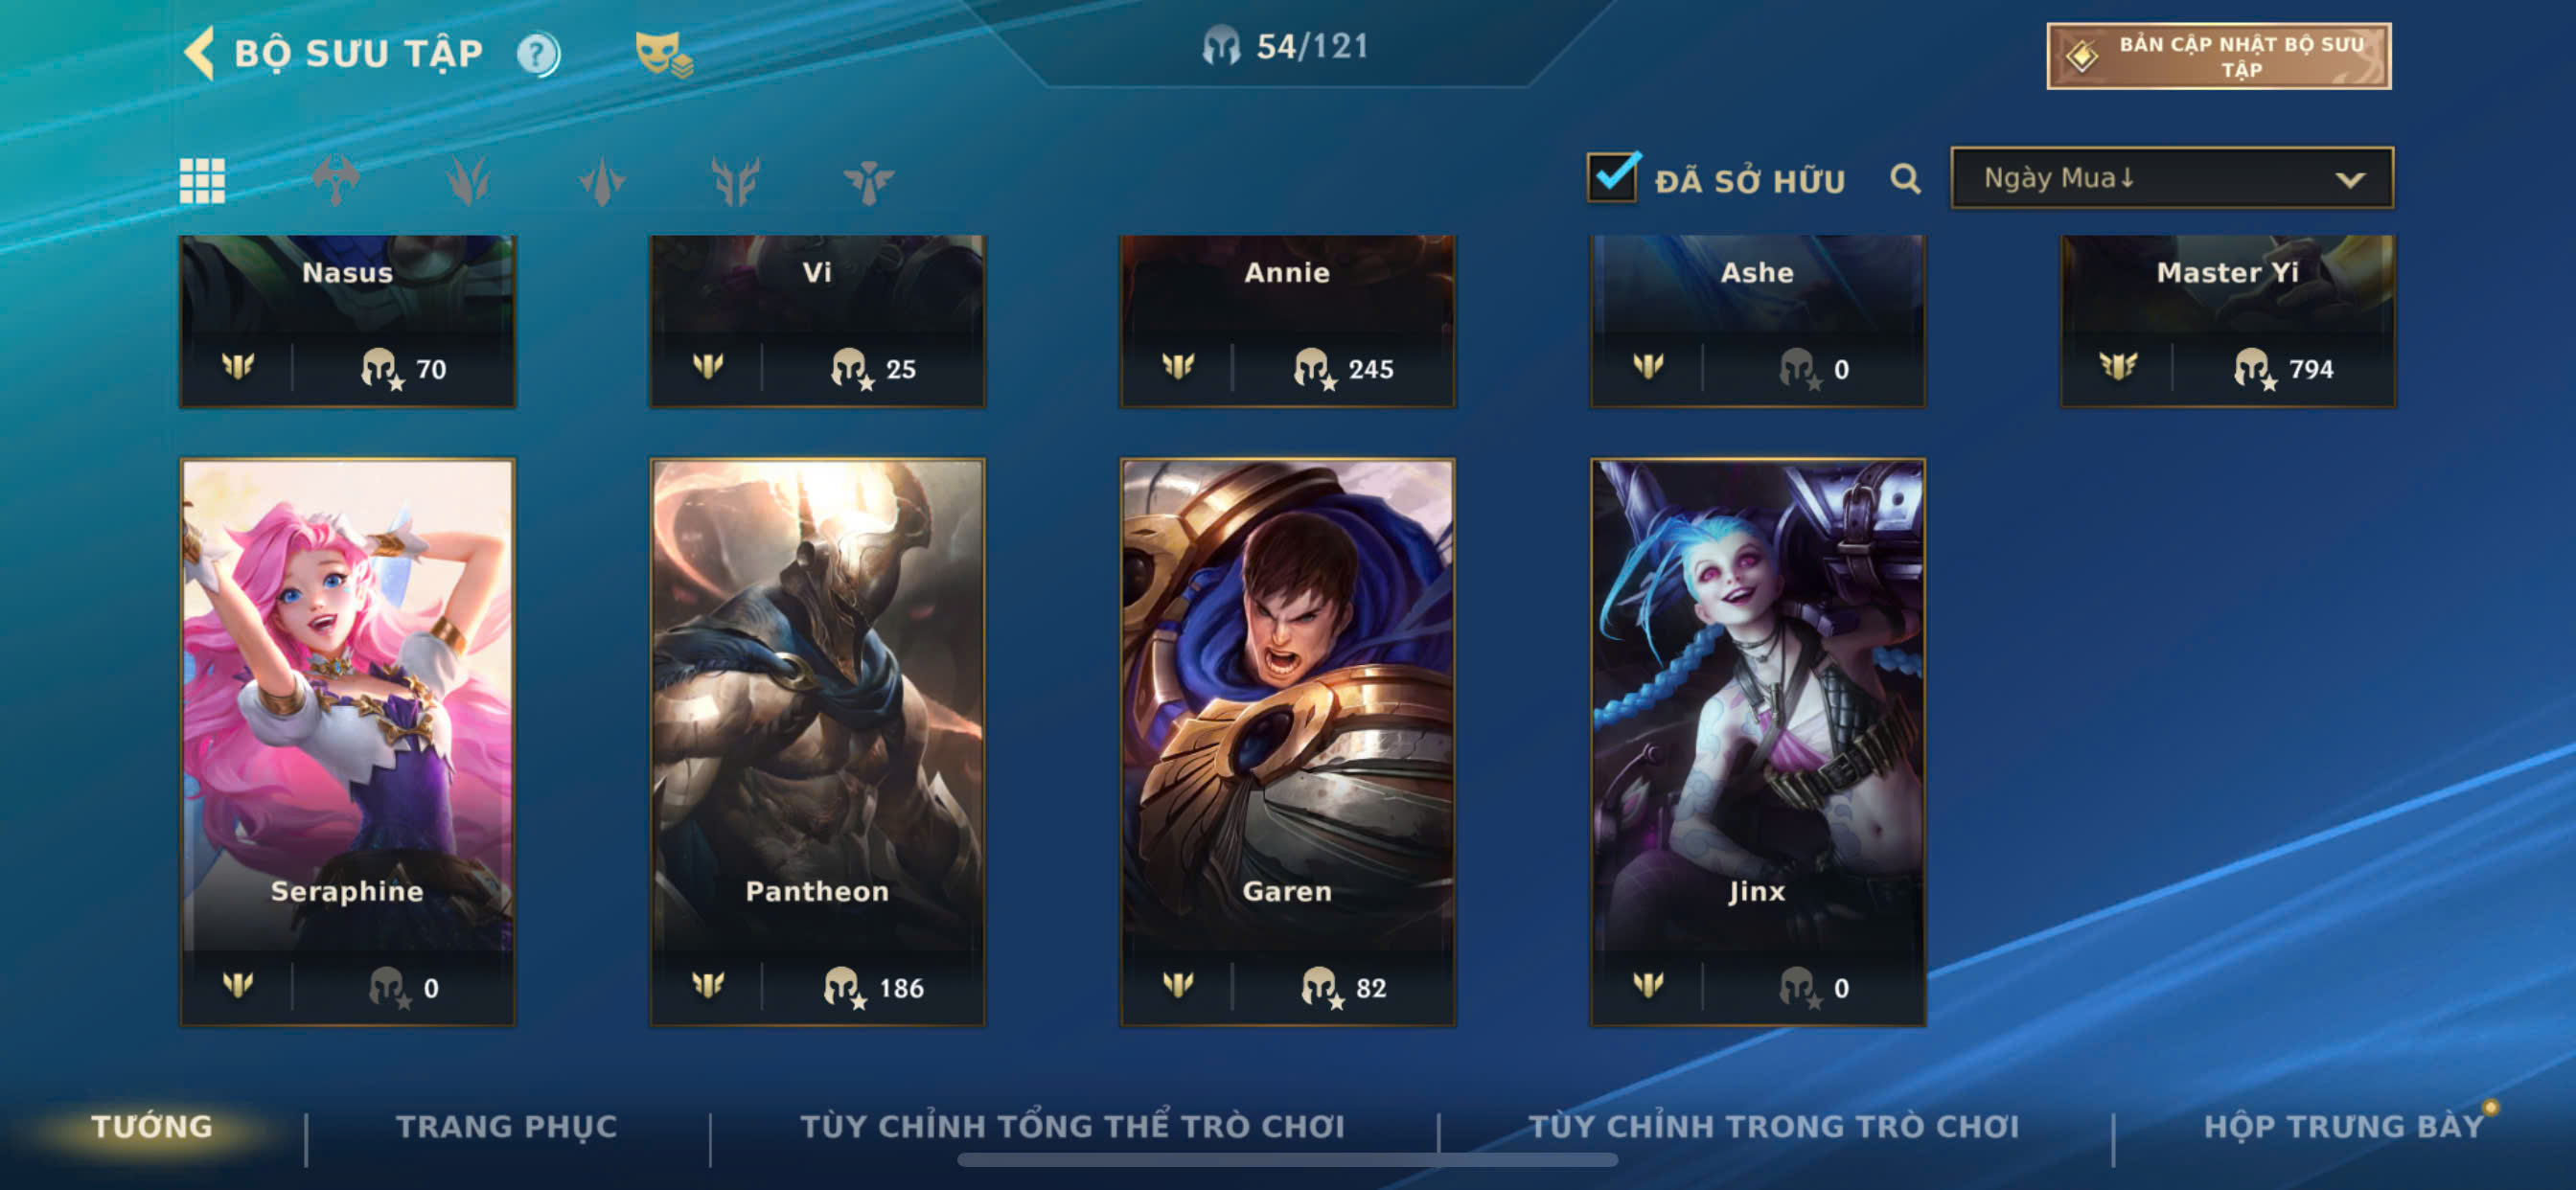Filter by the first role emblem icon
2576x1190 pixels.
pos(335,181)
